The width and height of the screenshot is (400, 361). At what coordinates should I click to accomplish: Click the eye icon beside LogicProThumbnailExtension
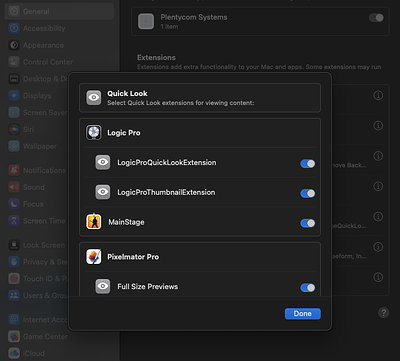[103, 192]
